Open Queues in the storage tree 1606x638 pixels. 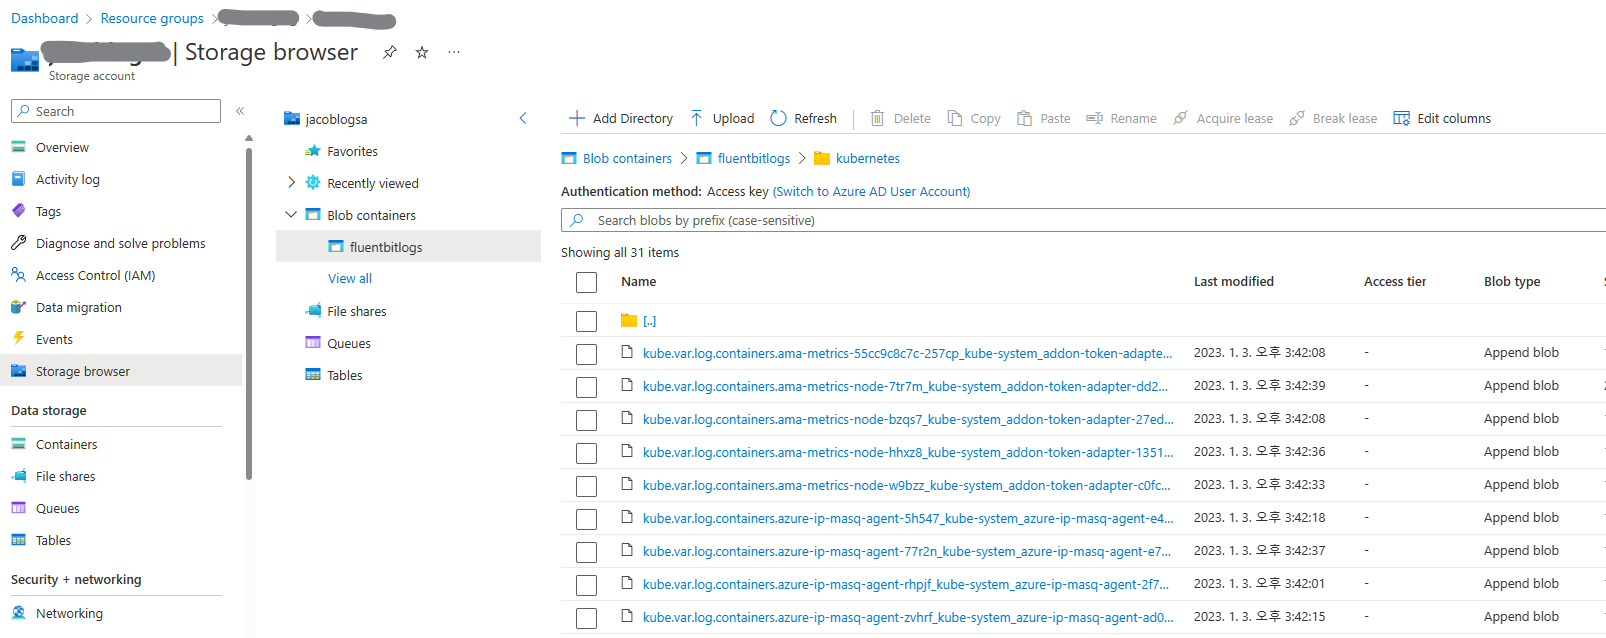pyautogui.click(x=348, y=343)
